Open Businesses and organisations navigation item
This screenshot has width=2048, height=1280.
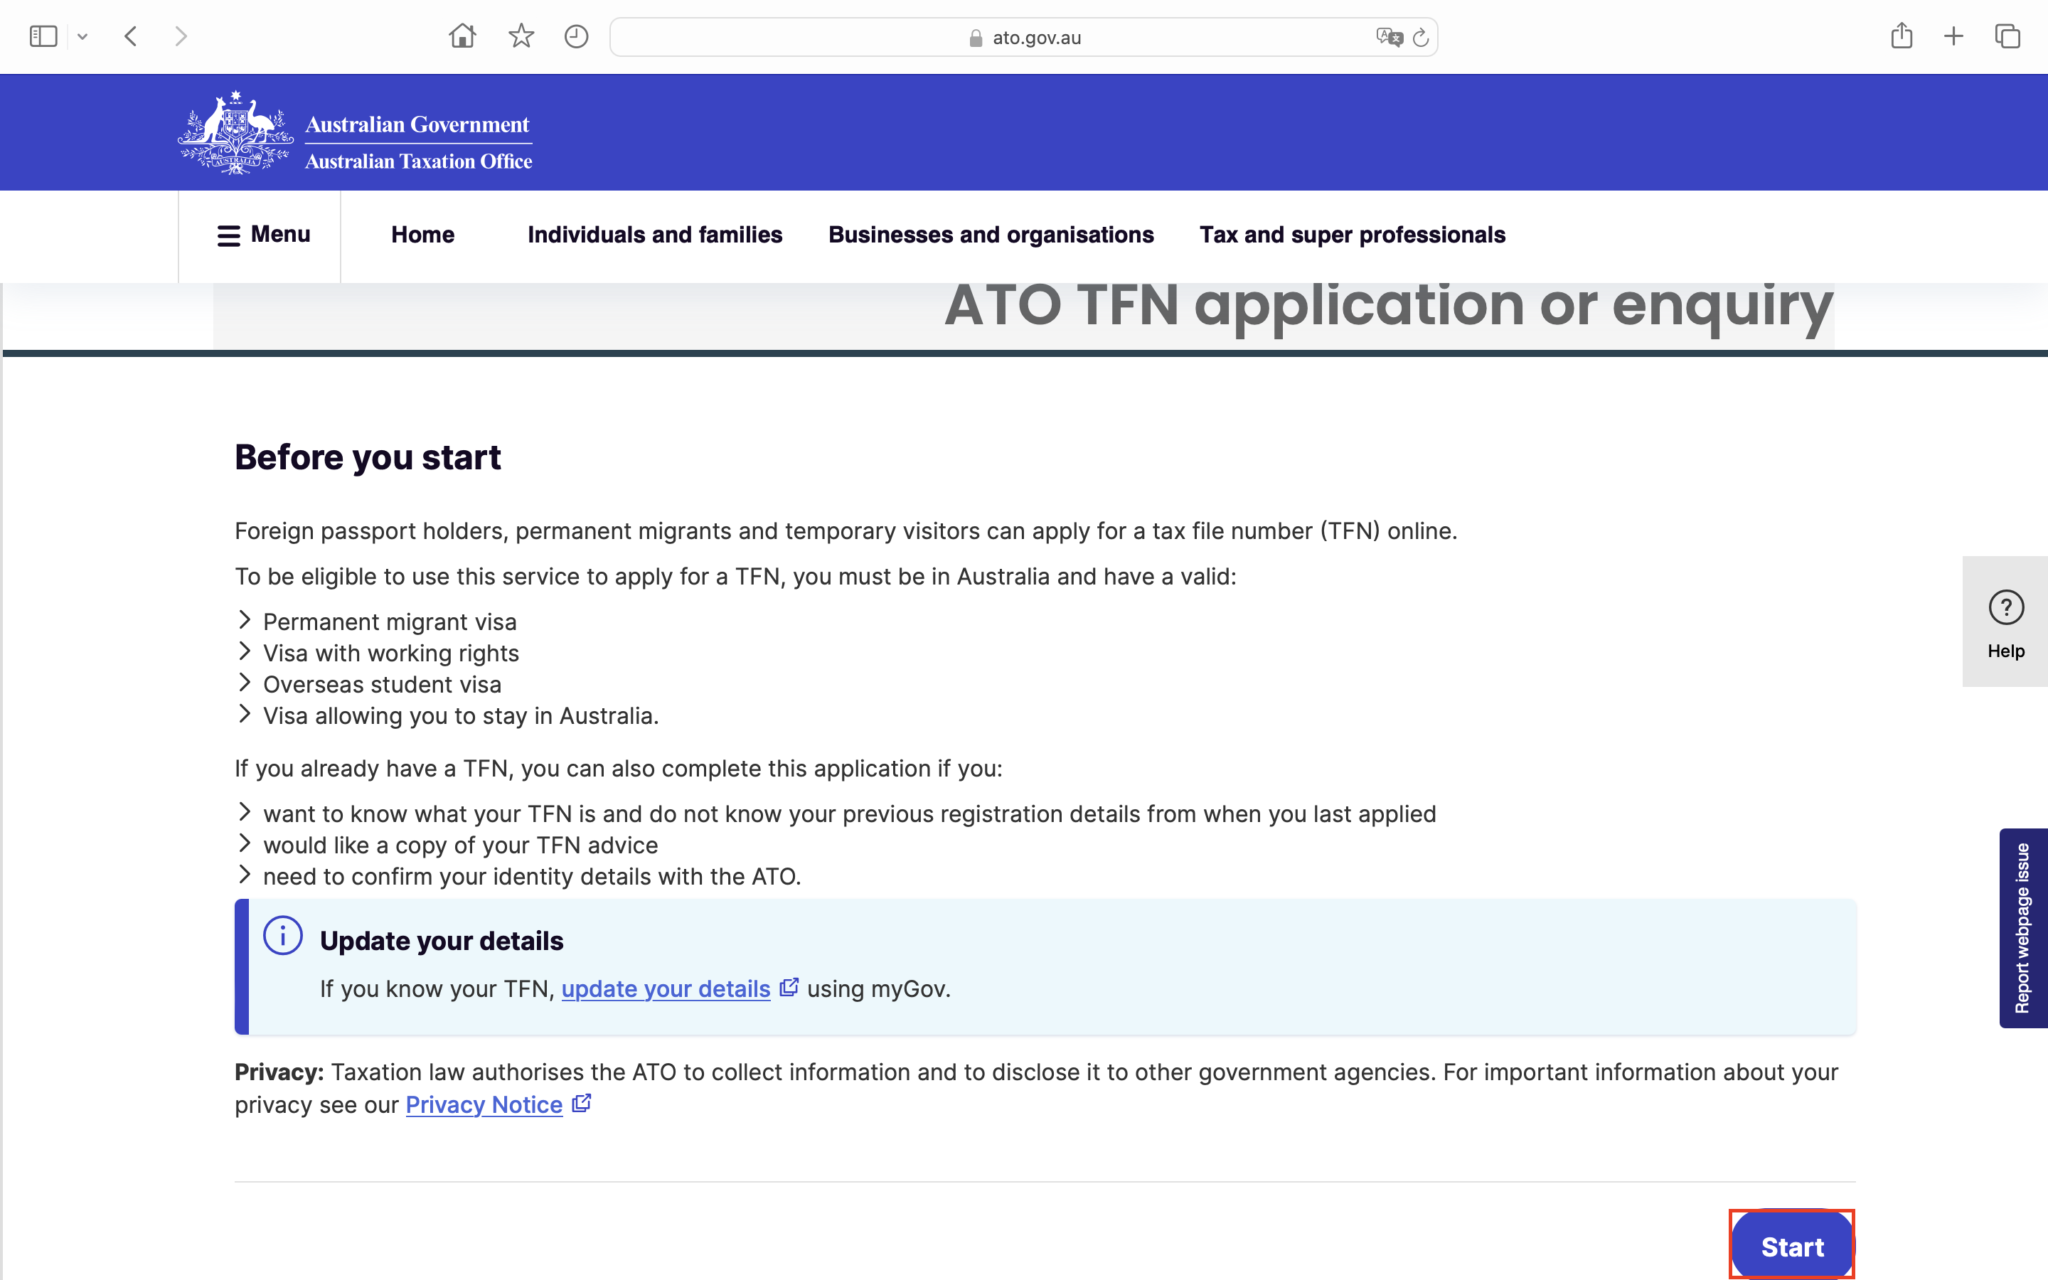(990, 235)
